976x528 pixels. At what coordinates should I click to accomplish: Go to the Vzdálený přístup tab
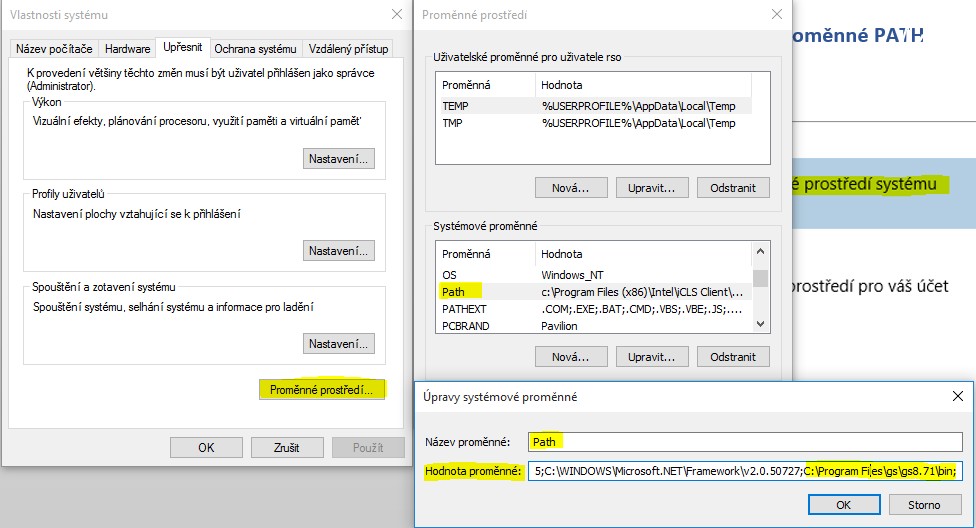(348, 49)
